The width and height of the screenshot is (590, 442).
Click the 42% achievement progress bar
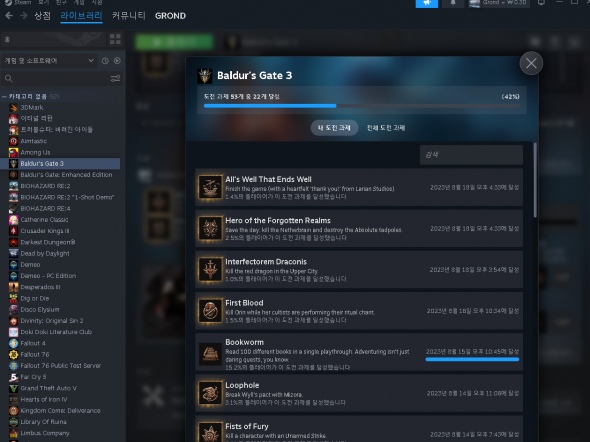click(x=361, y=106)
